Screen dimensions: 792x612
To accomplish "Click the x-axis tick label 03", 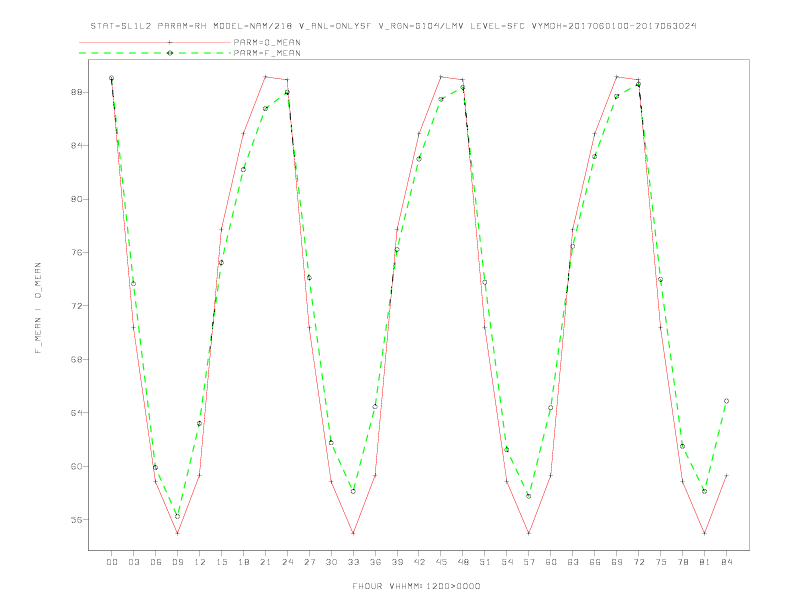I will pyautogui.click(x=134, y=562).
